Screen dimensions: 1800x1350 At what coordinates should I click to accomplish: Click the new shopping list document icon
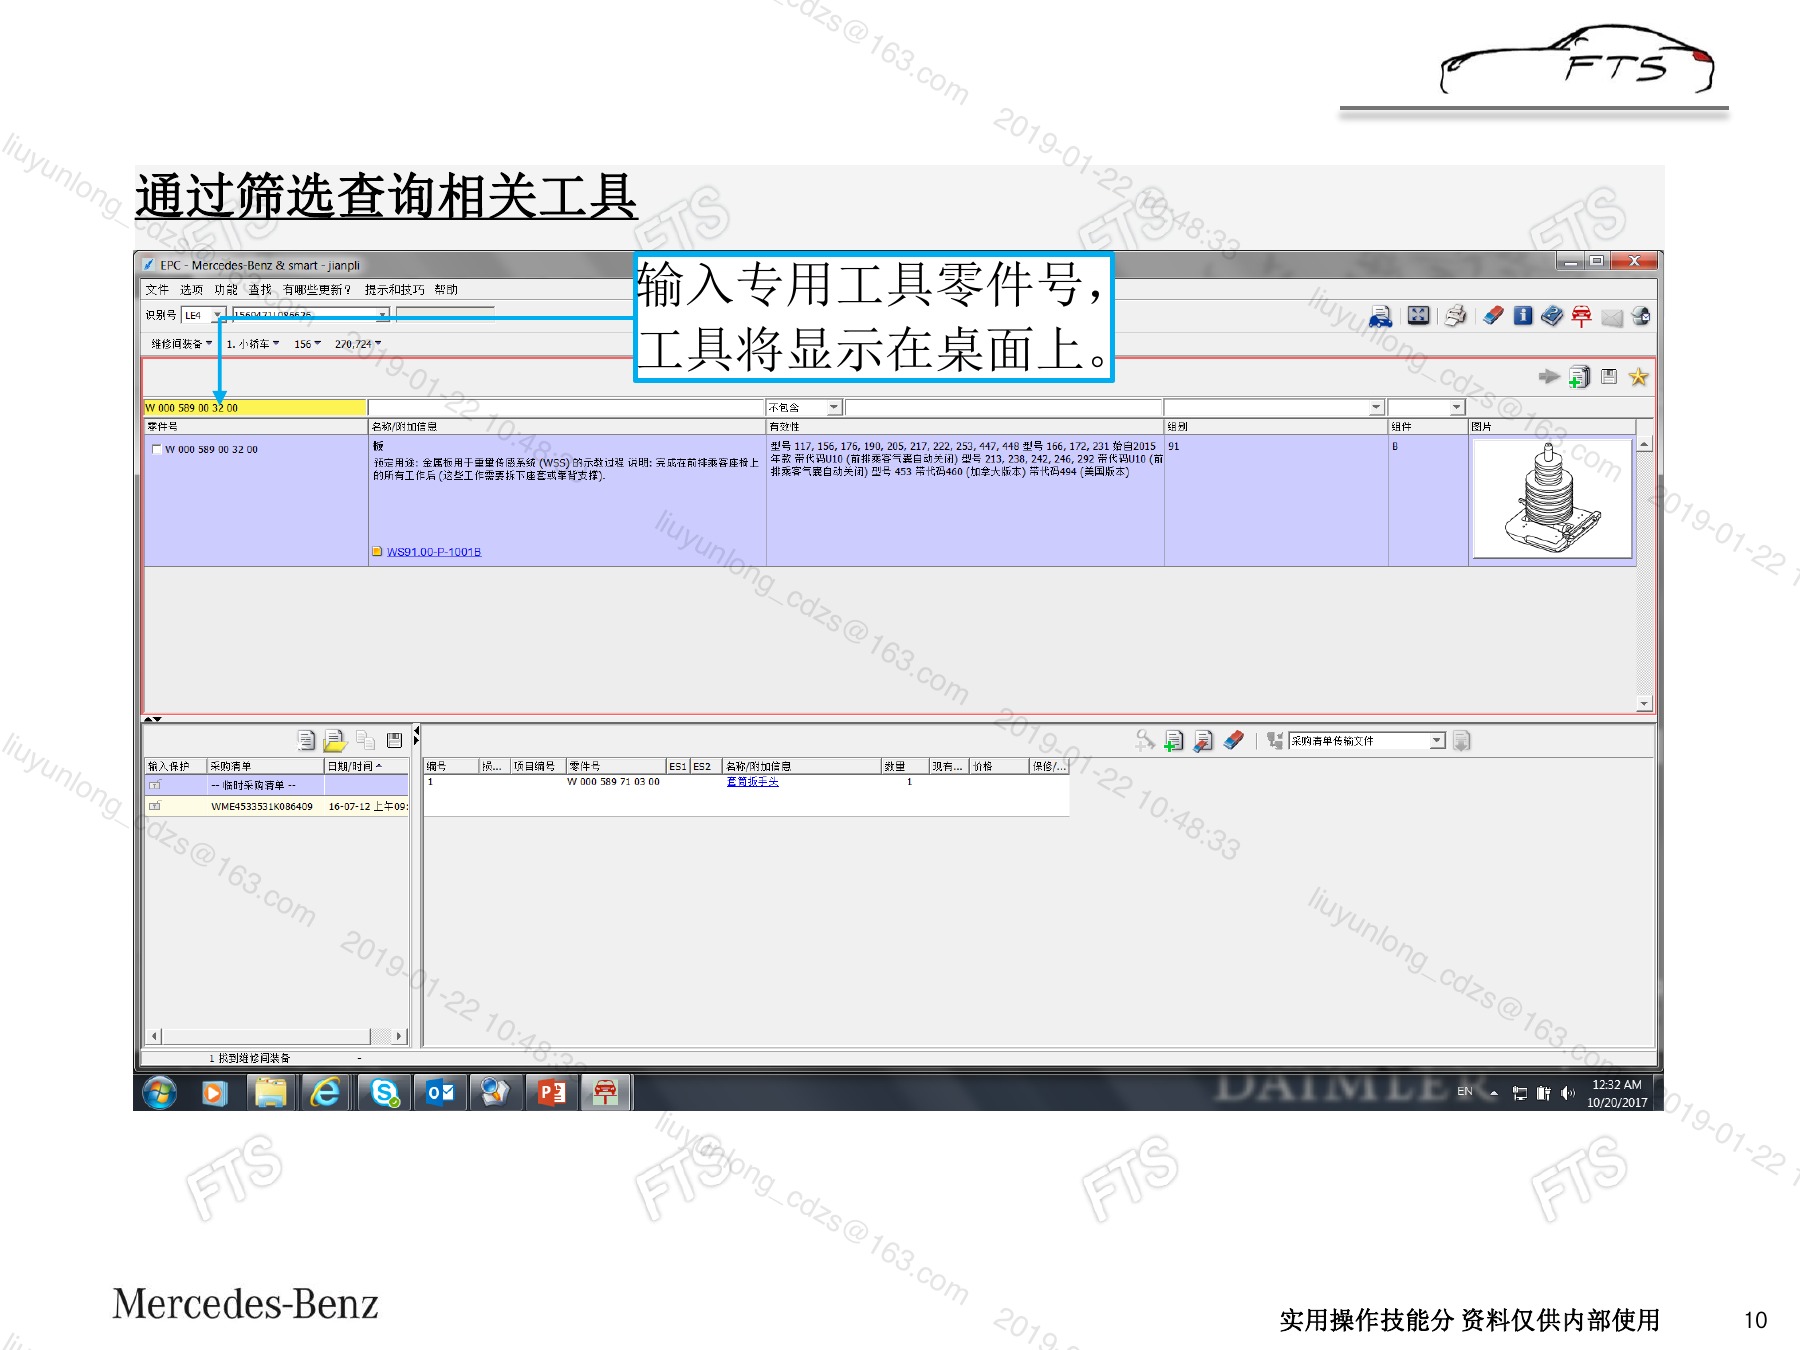(x=306, y=740)
